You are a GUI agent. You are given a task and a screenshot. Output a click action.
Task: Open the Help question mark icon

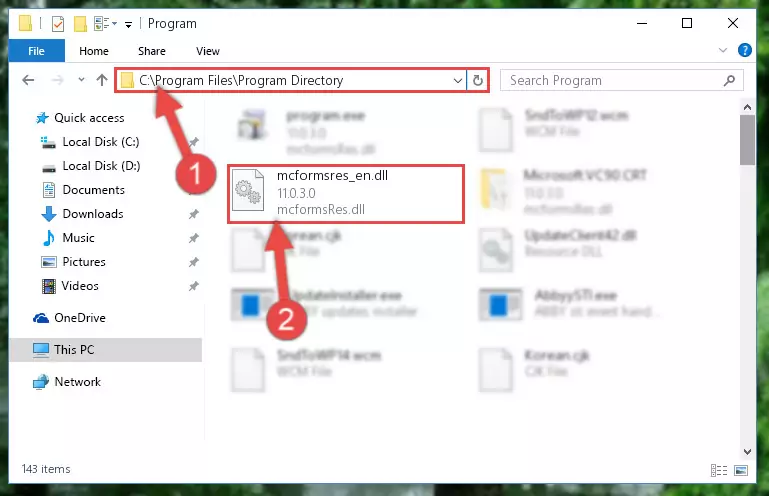coord(744,50)
